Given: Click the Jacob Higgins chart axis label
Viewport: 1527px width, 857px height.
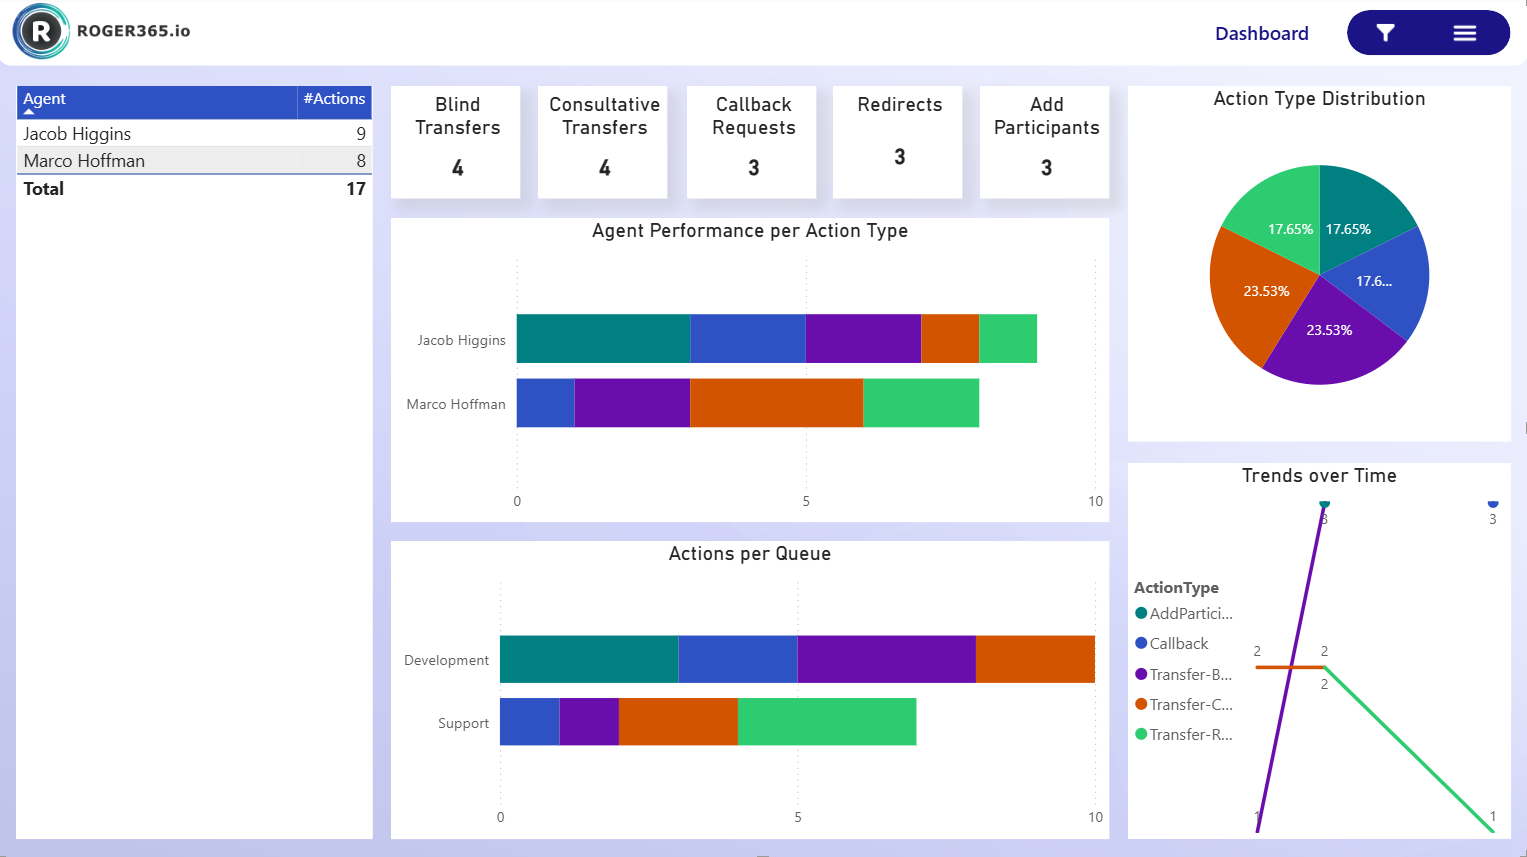Looking at the screenshot, I should coord(461,340).
